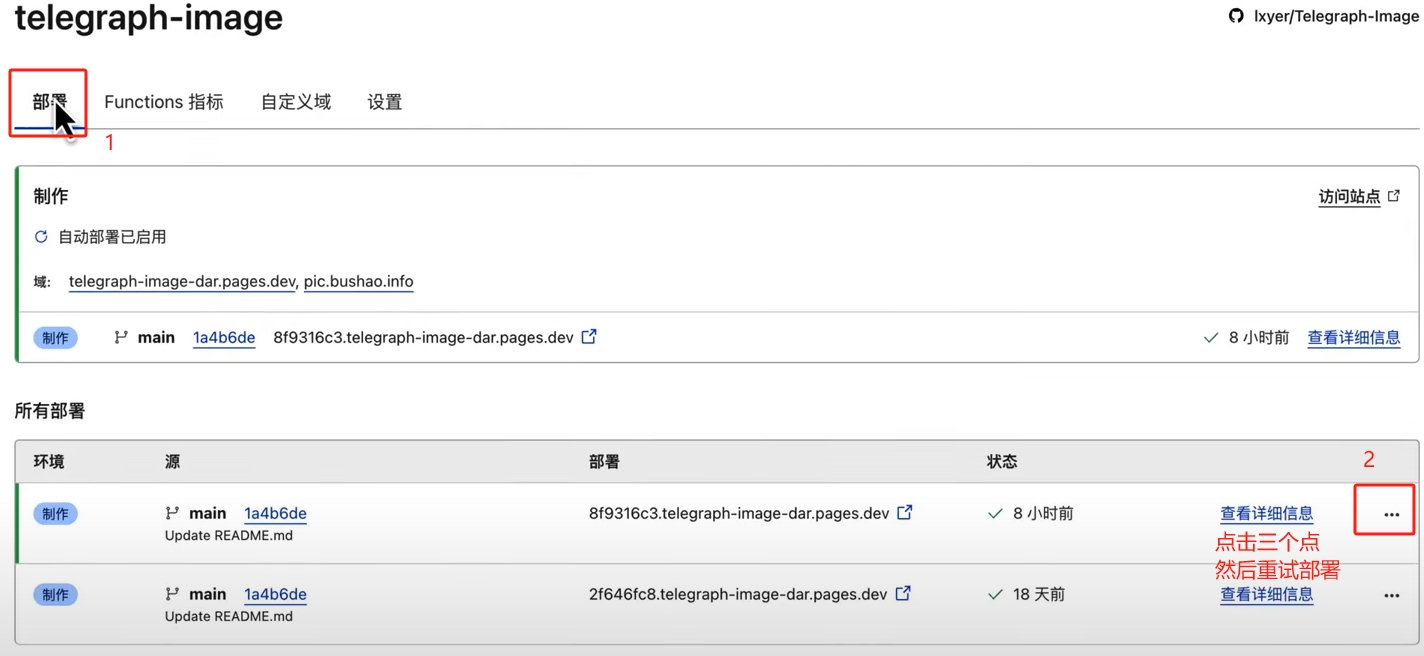Click the checkmark status icon beside 18 天前

tap(995, 595)
